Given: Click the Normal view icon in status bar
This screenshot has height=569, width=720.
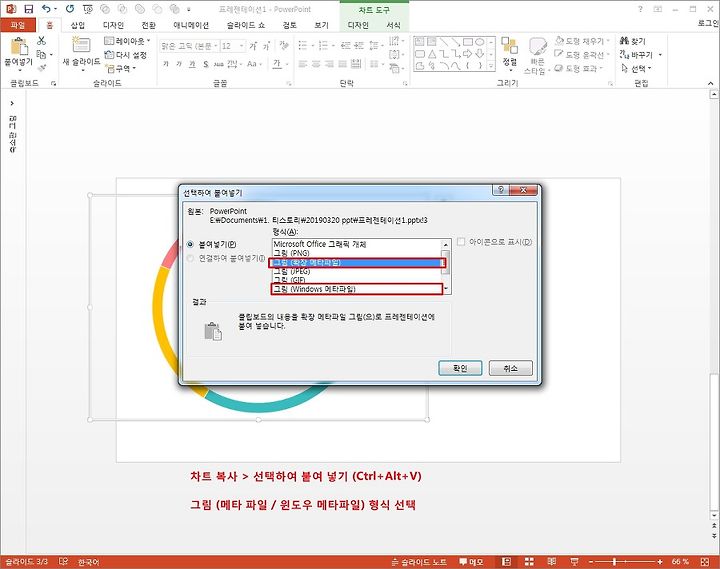Looking at the screenshot, I should pyautogui.click(x=506, y=562).
